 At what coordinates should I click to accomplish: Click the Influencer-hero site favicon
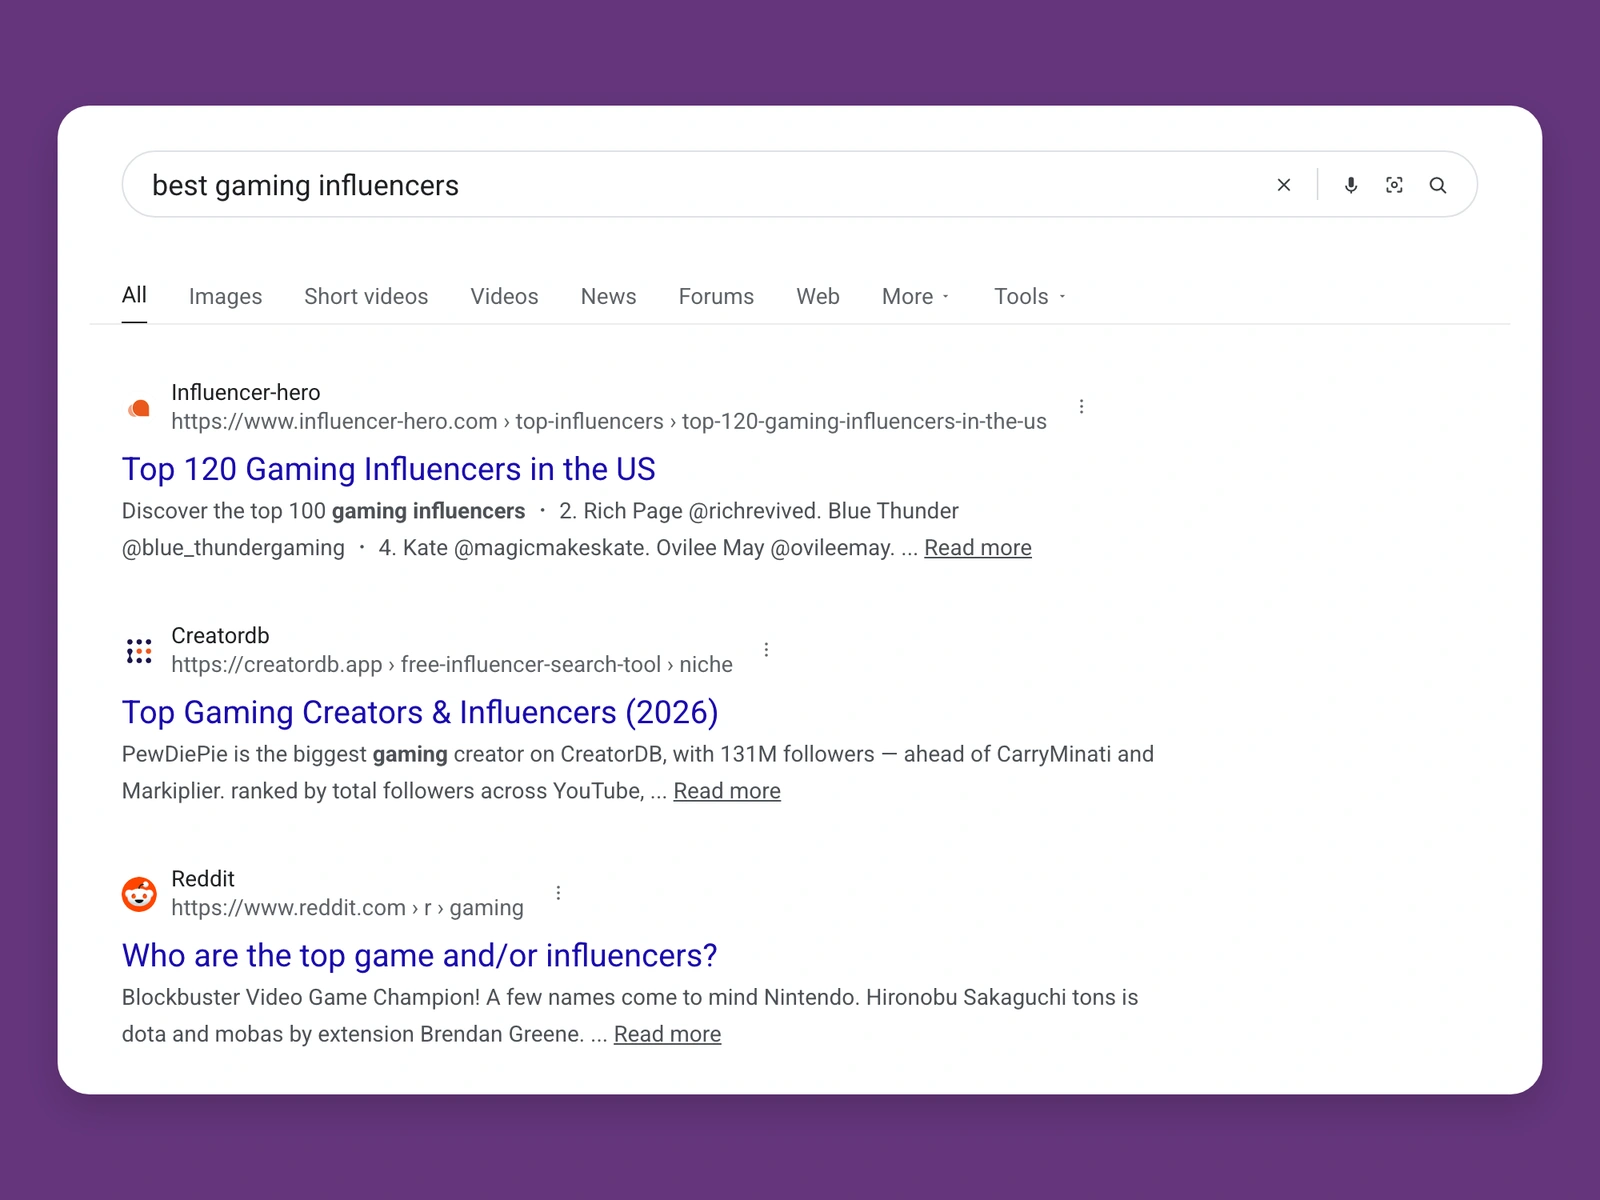pos(139,407)
